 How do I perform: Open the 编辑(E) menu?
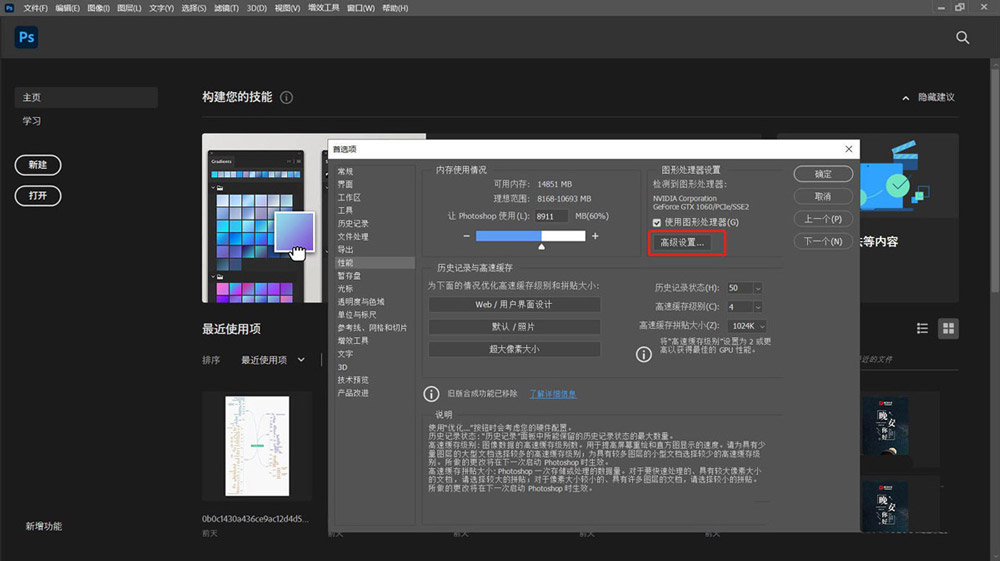[67, 8]
